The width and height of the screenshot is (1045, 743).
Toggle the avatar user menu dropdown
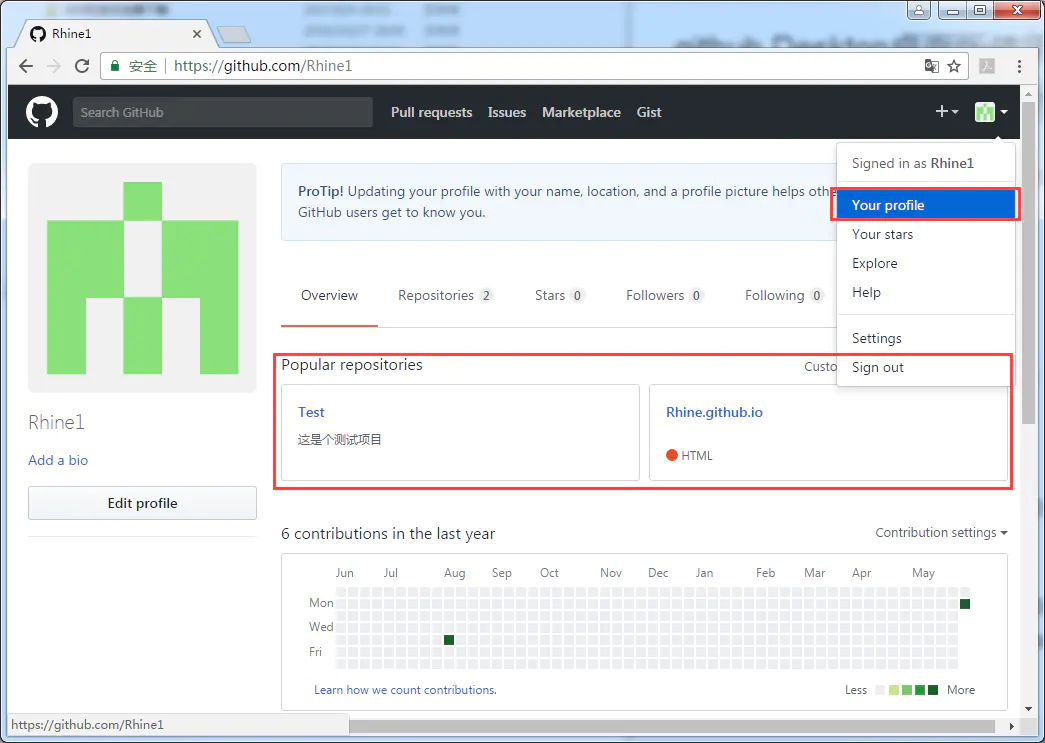point(991,112)
